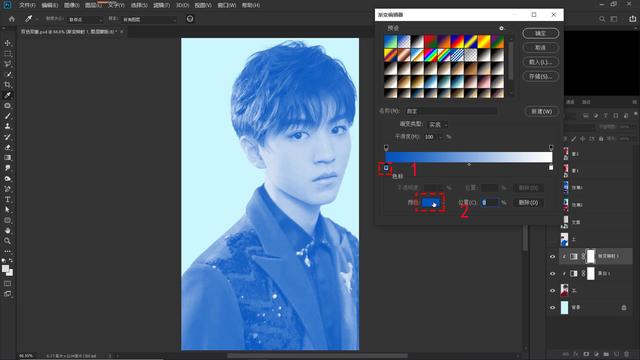Click Load (L) button in gradient editor
640x360 pixels.
coord(540,62)
